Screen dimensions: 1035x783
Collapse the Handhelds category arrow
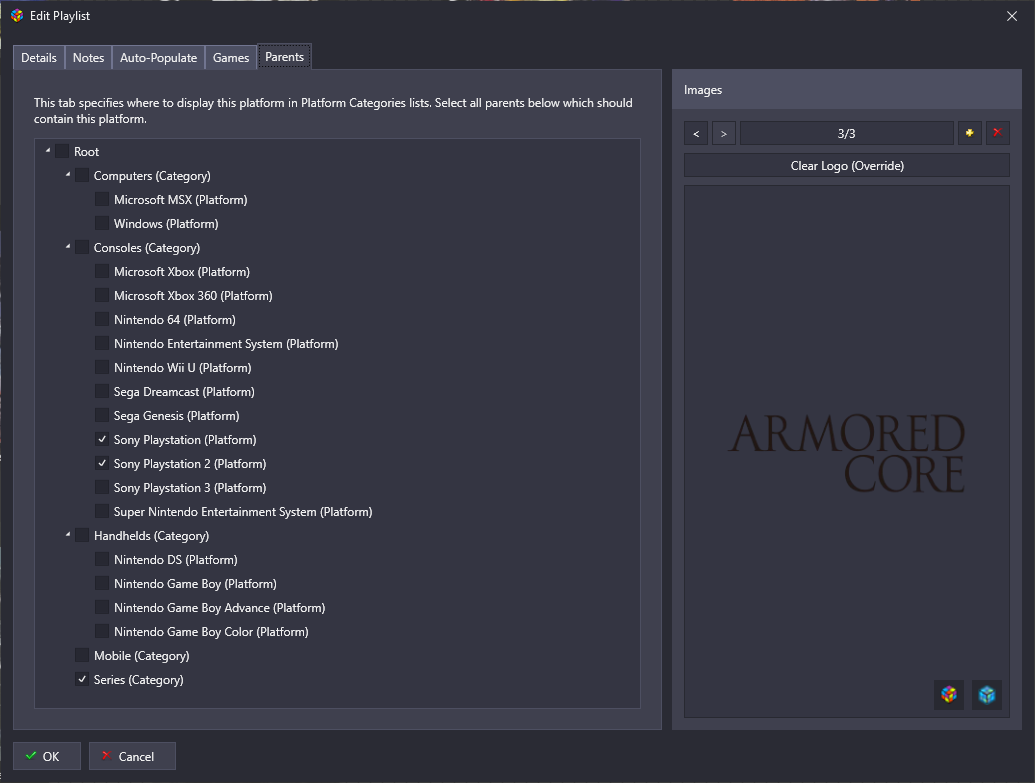pyautogui.click(x=68, y=535)
